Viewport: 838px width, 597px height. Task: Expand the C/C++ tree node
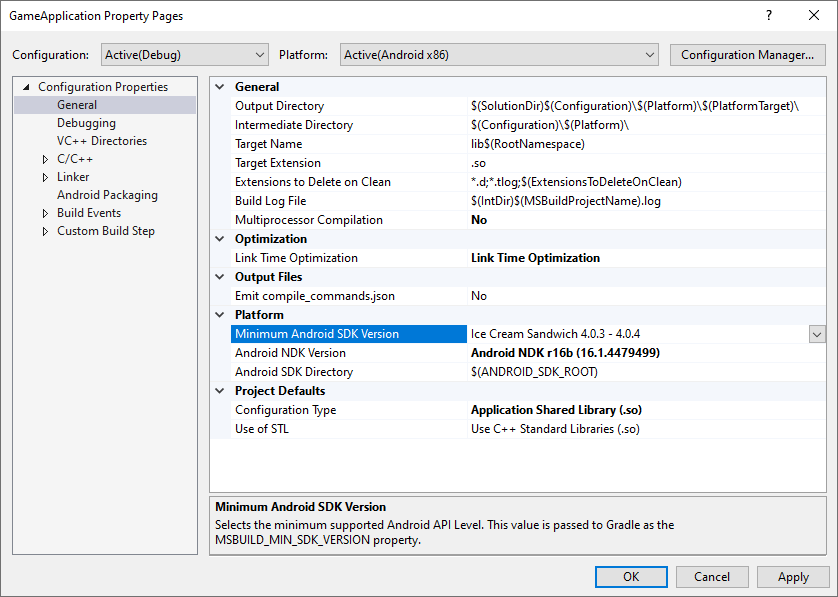45,159
